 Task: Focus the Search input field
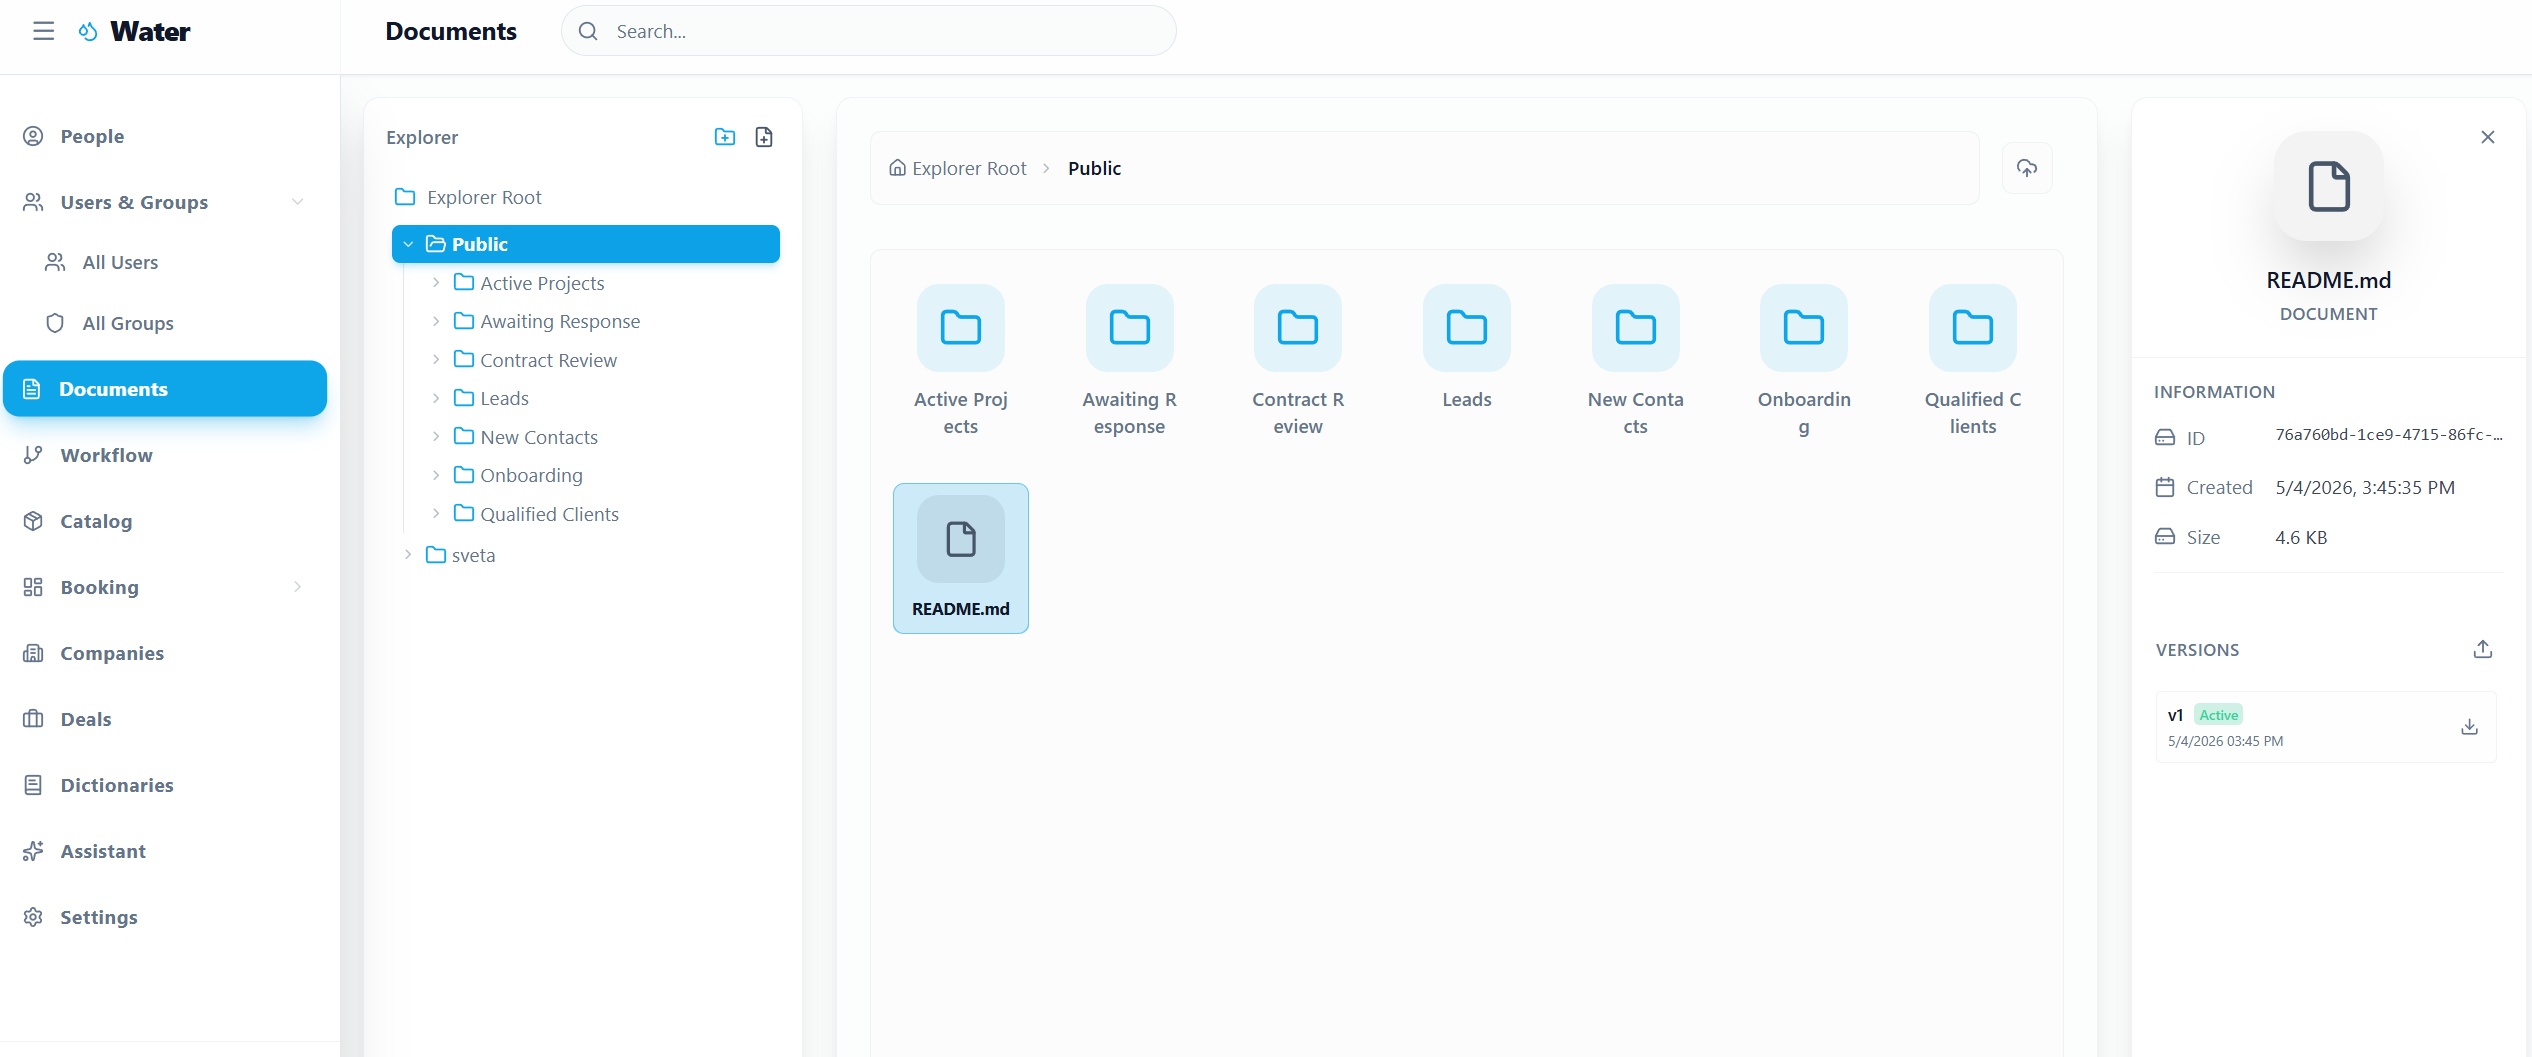tap(869, 31)
